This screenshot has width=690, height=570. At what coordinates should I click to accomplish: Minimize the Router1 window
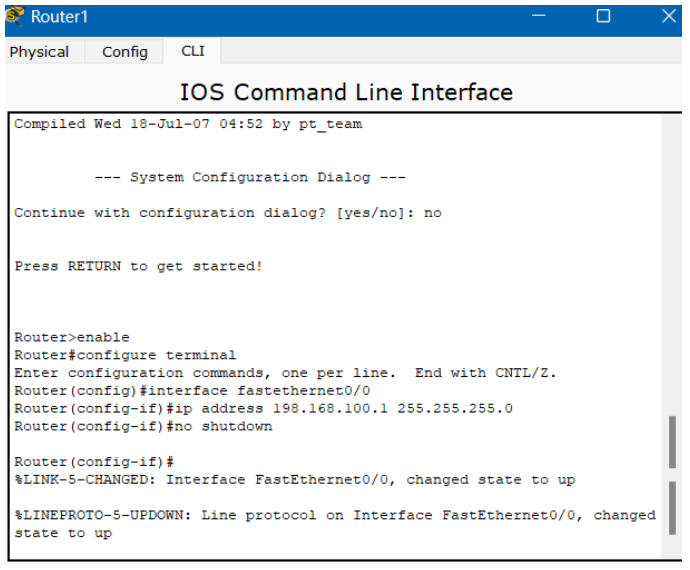[539, 16]
